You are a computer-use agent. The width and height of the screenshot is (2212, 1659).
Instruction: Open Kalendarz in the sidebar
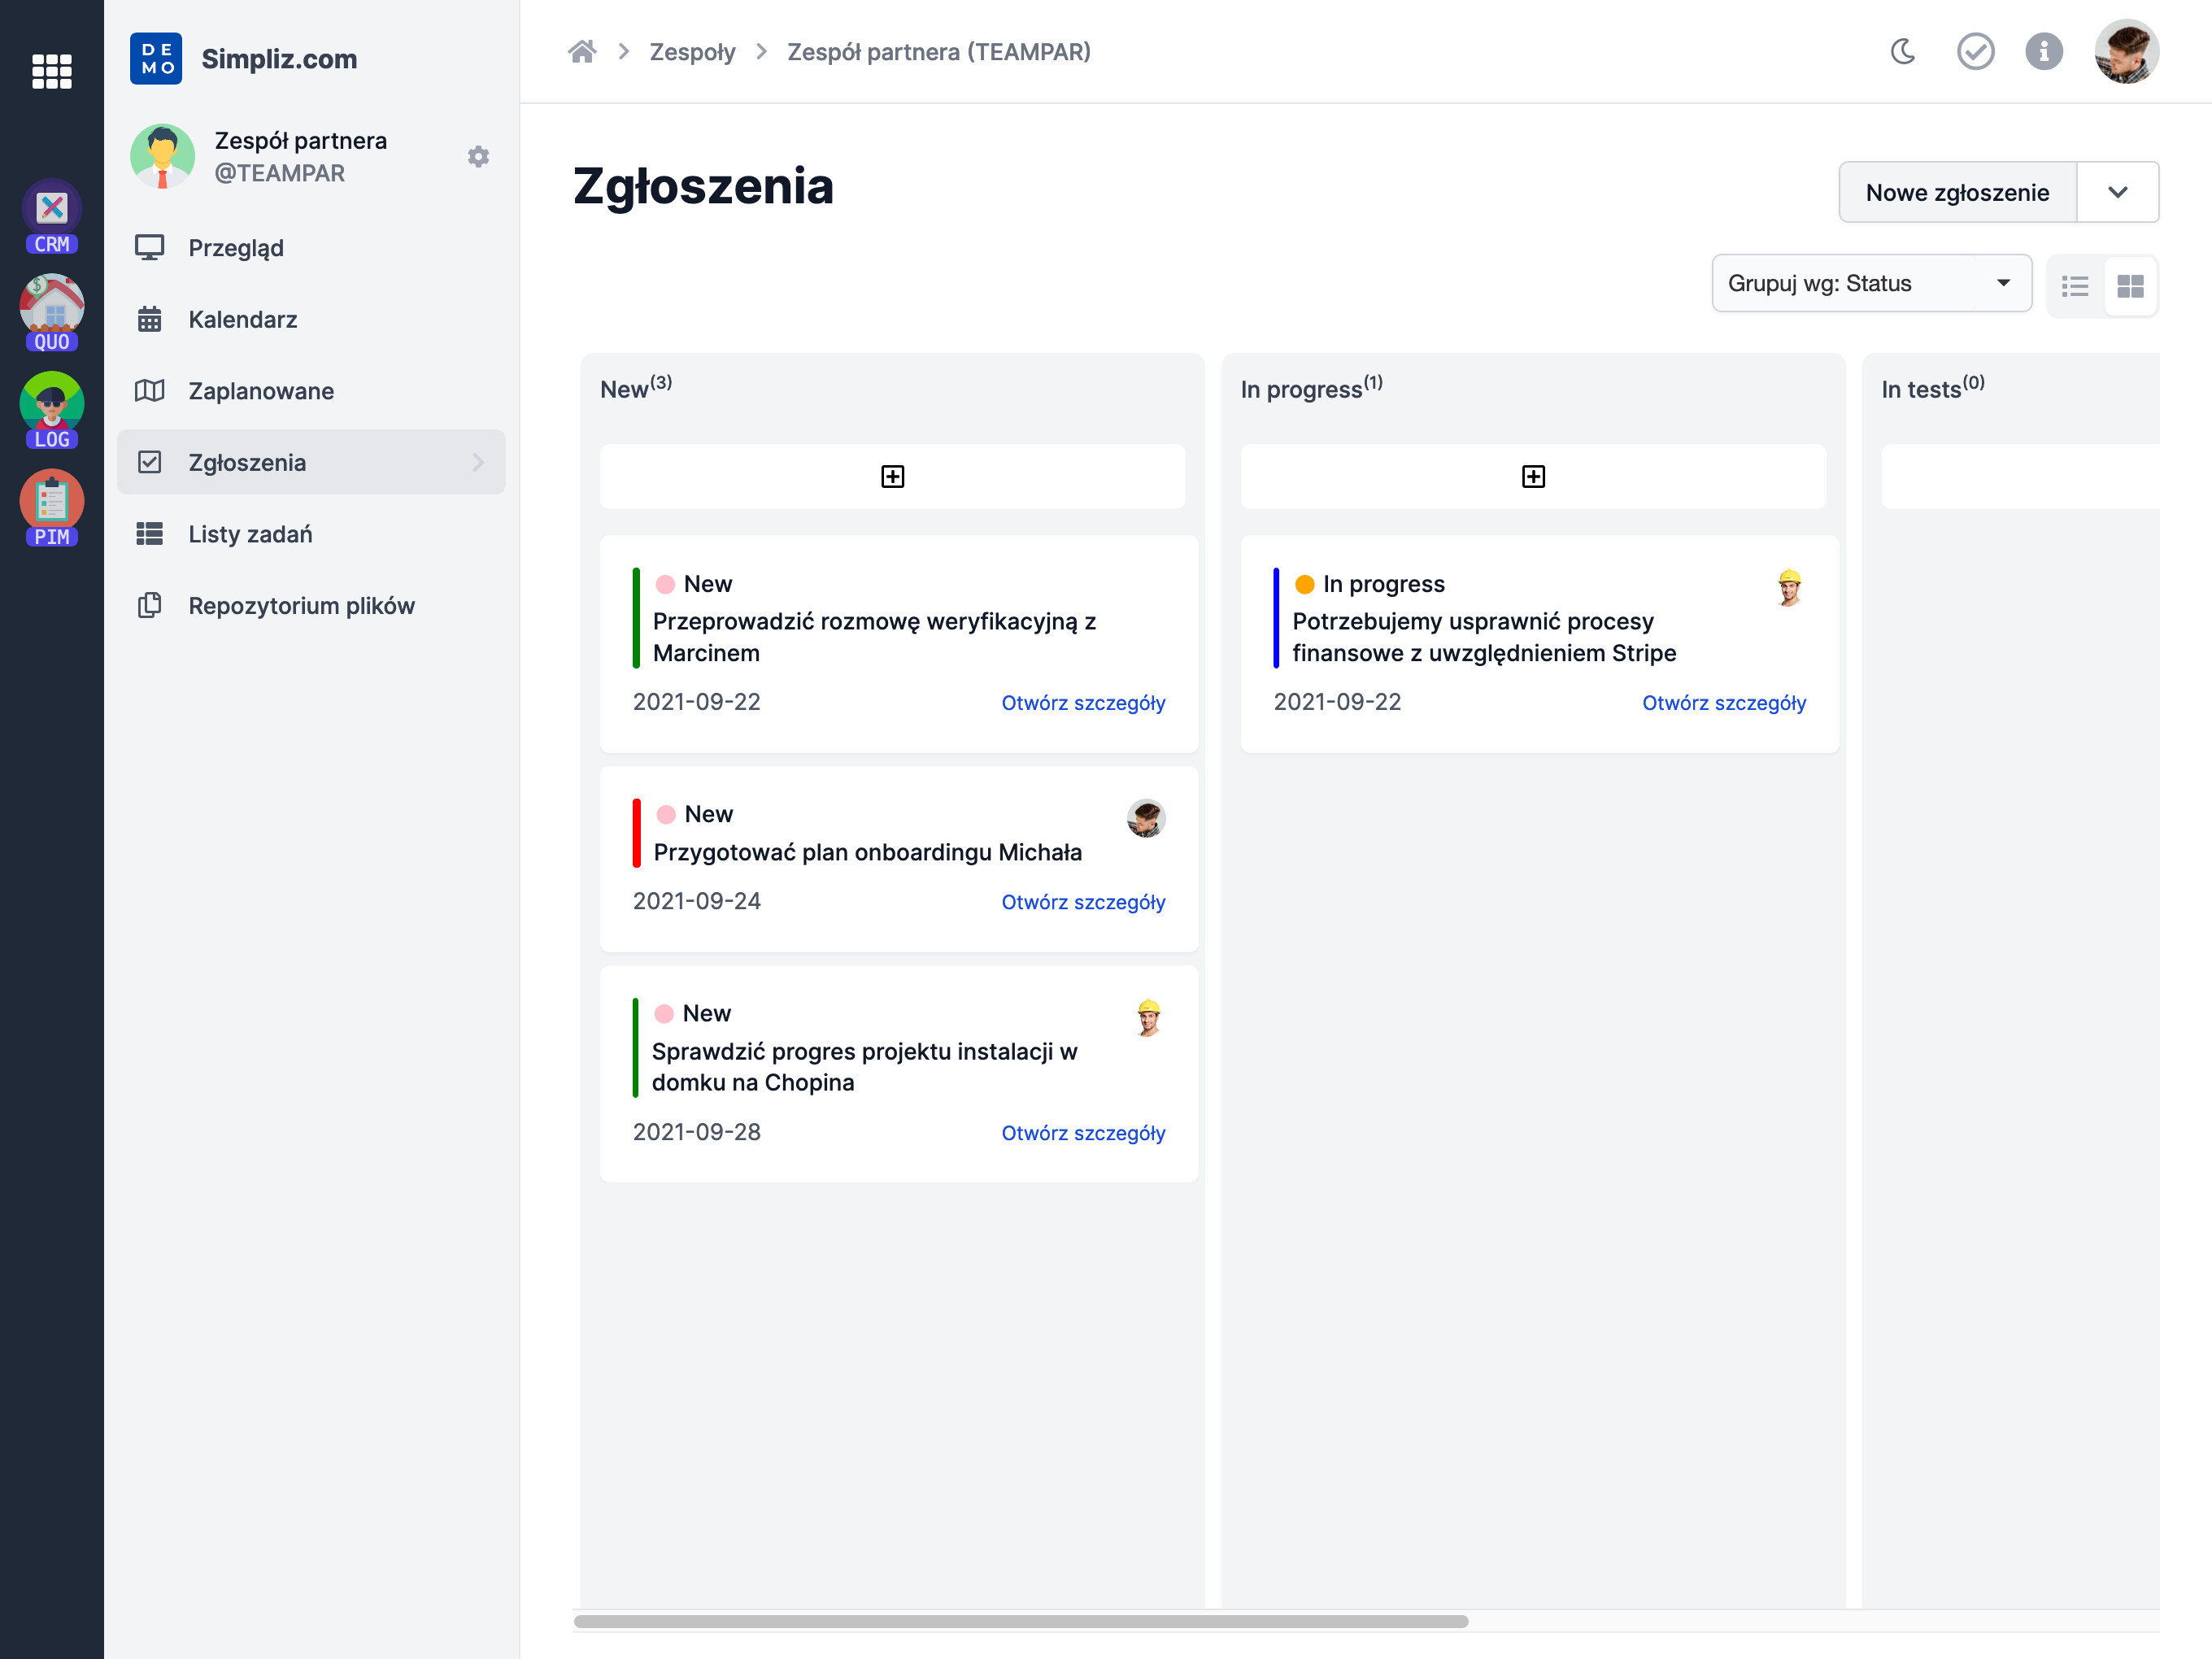click(311, 320)
